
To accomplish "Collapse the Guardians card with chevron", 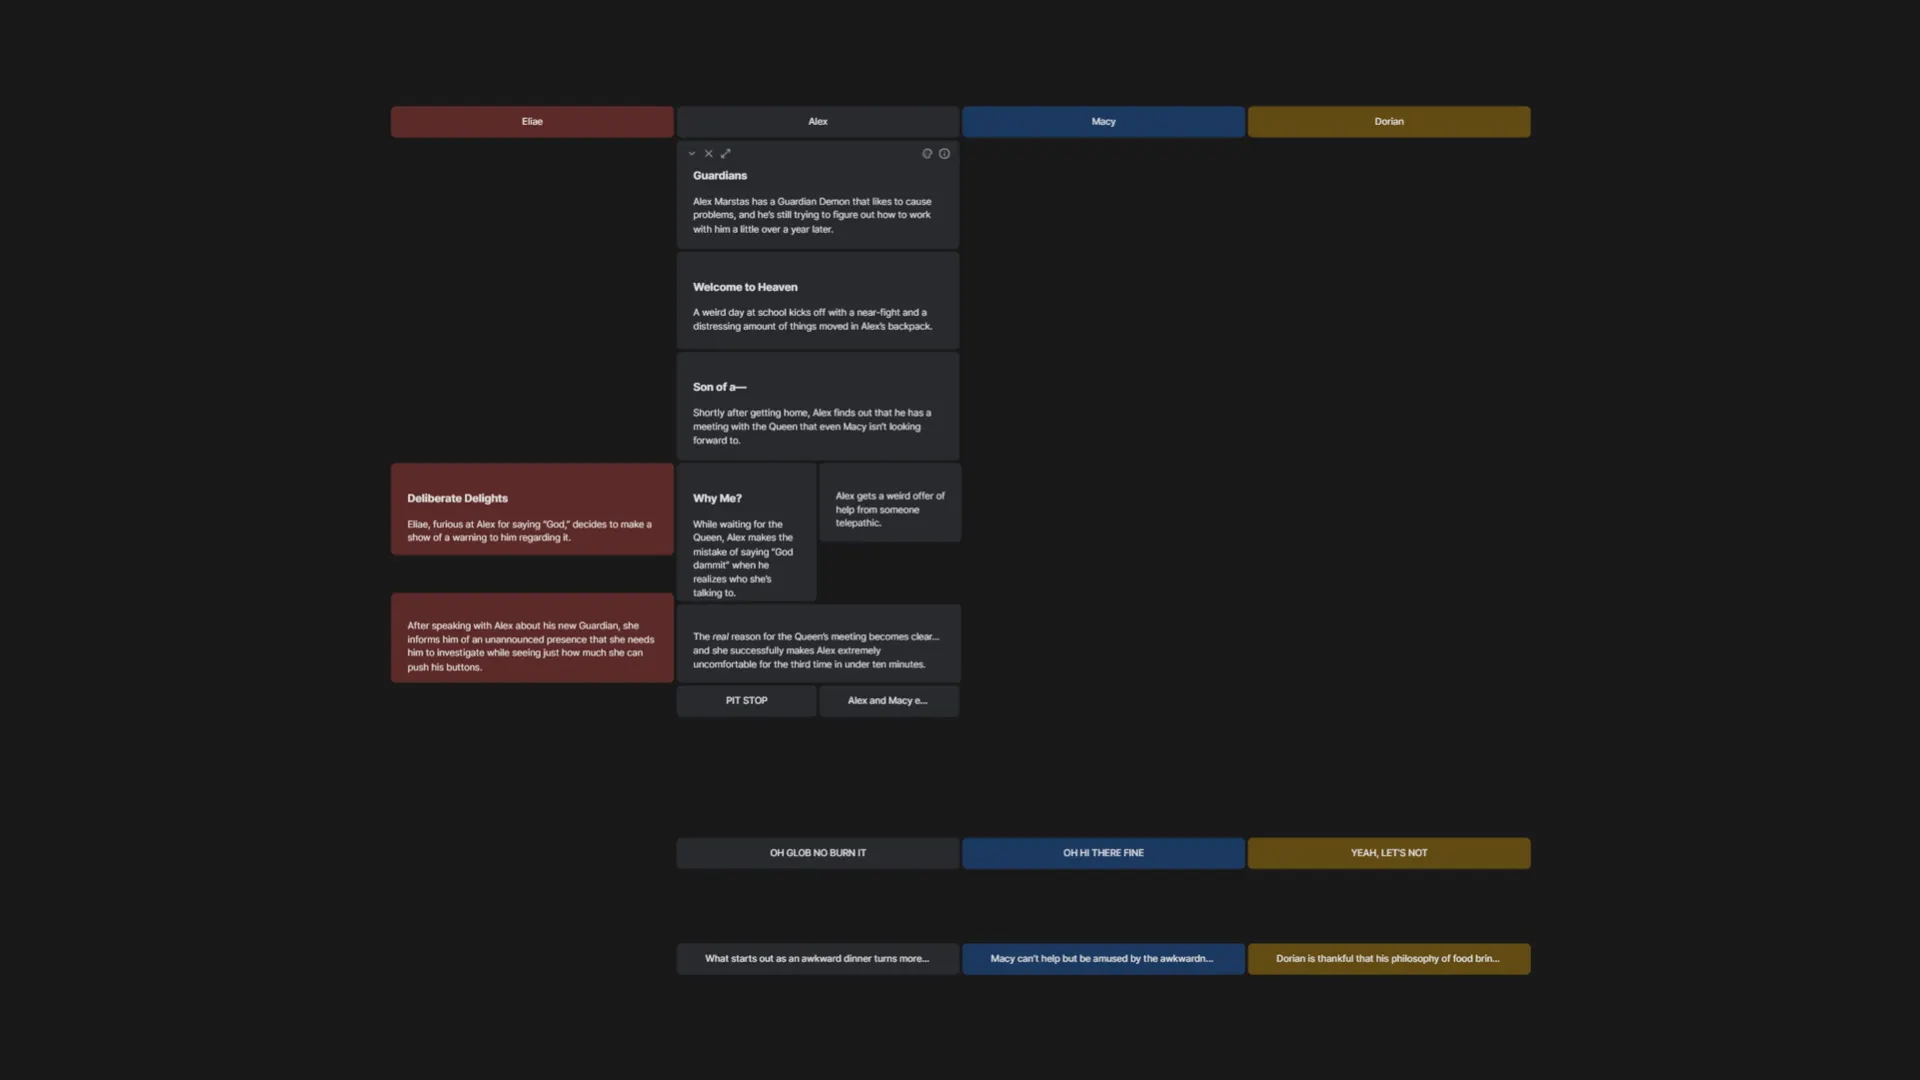I will (x=691, y=154).
